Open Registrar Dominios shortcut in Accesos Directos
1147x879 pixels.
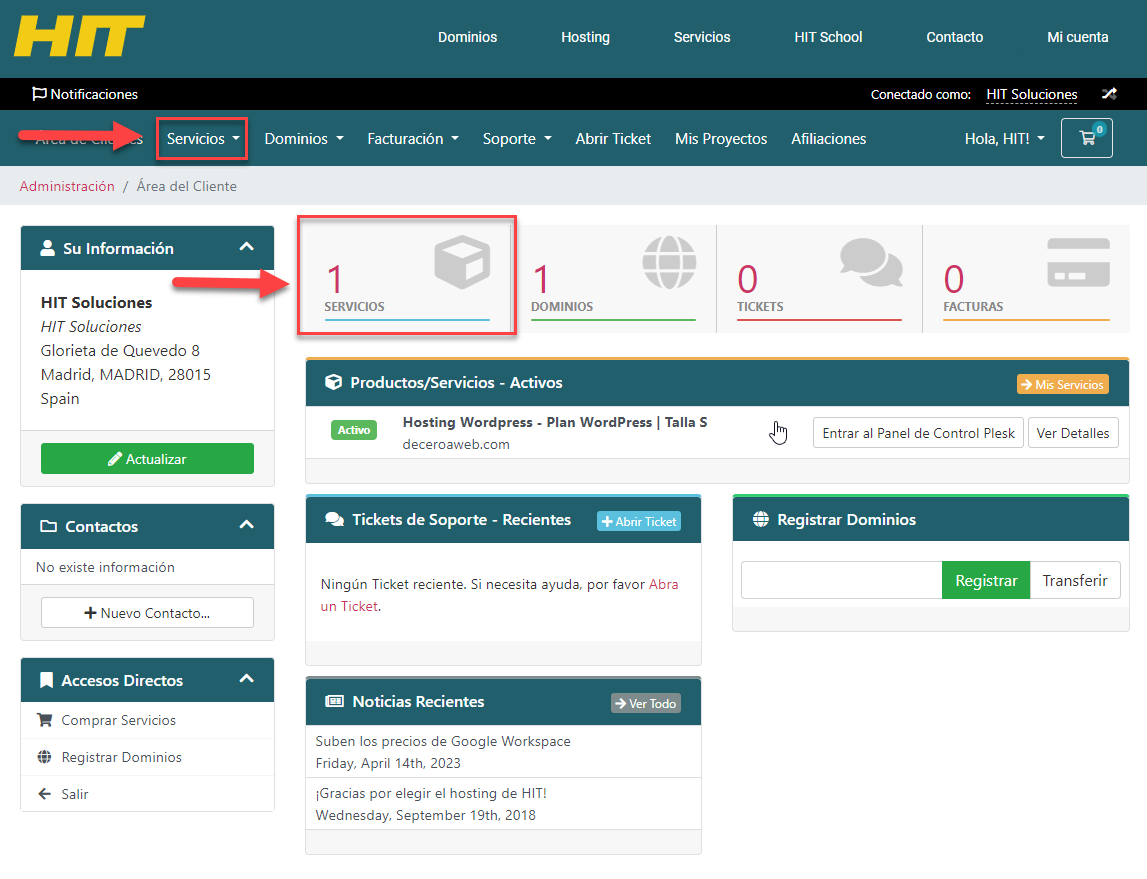[x=147, y=757]
